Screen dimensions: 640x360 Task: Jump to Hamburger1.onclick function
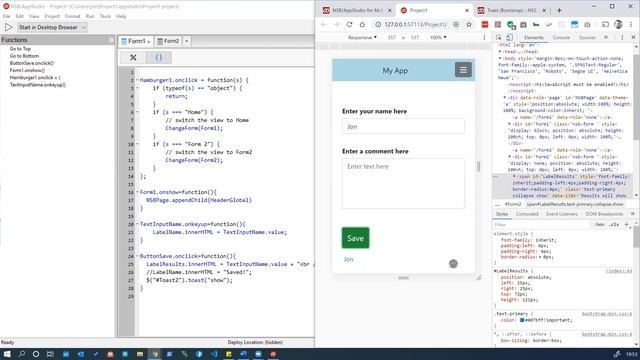click(x=35, y=78)
